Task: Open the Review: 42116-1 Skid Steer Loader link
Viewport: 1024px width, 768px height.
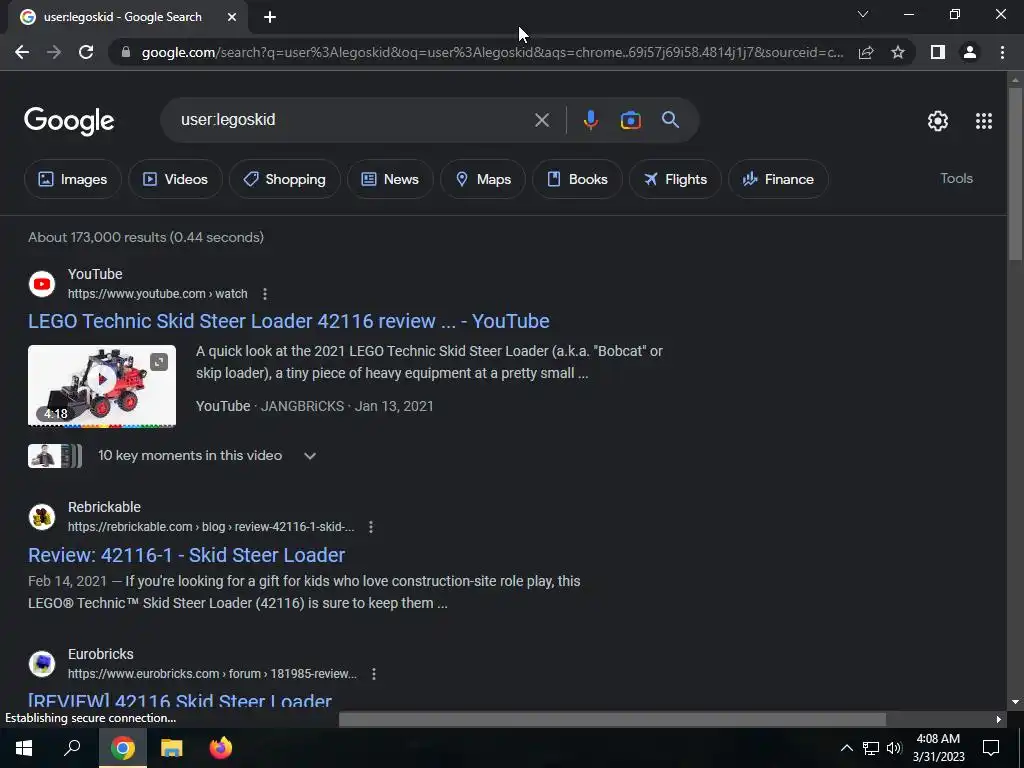Action: 186,554
